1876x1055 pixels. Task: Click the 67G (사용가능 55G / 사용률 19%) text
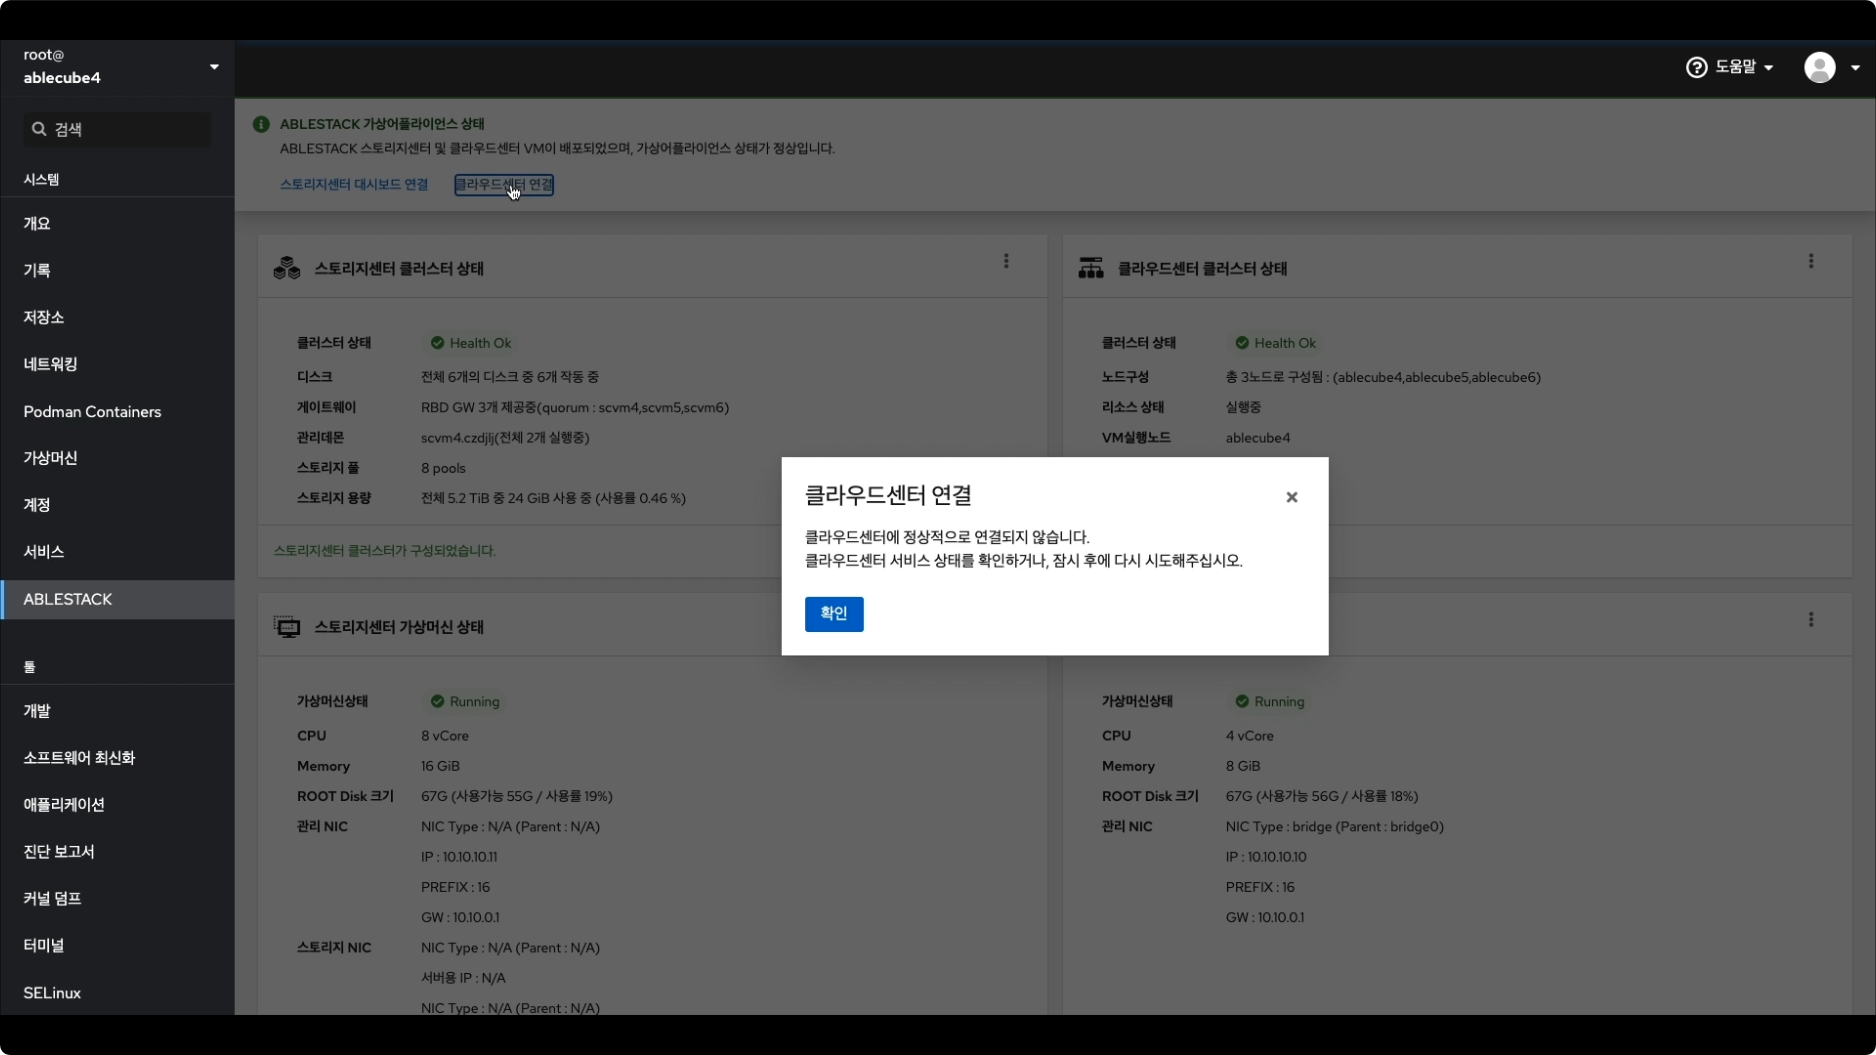[516, 796]
